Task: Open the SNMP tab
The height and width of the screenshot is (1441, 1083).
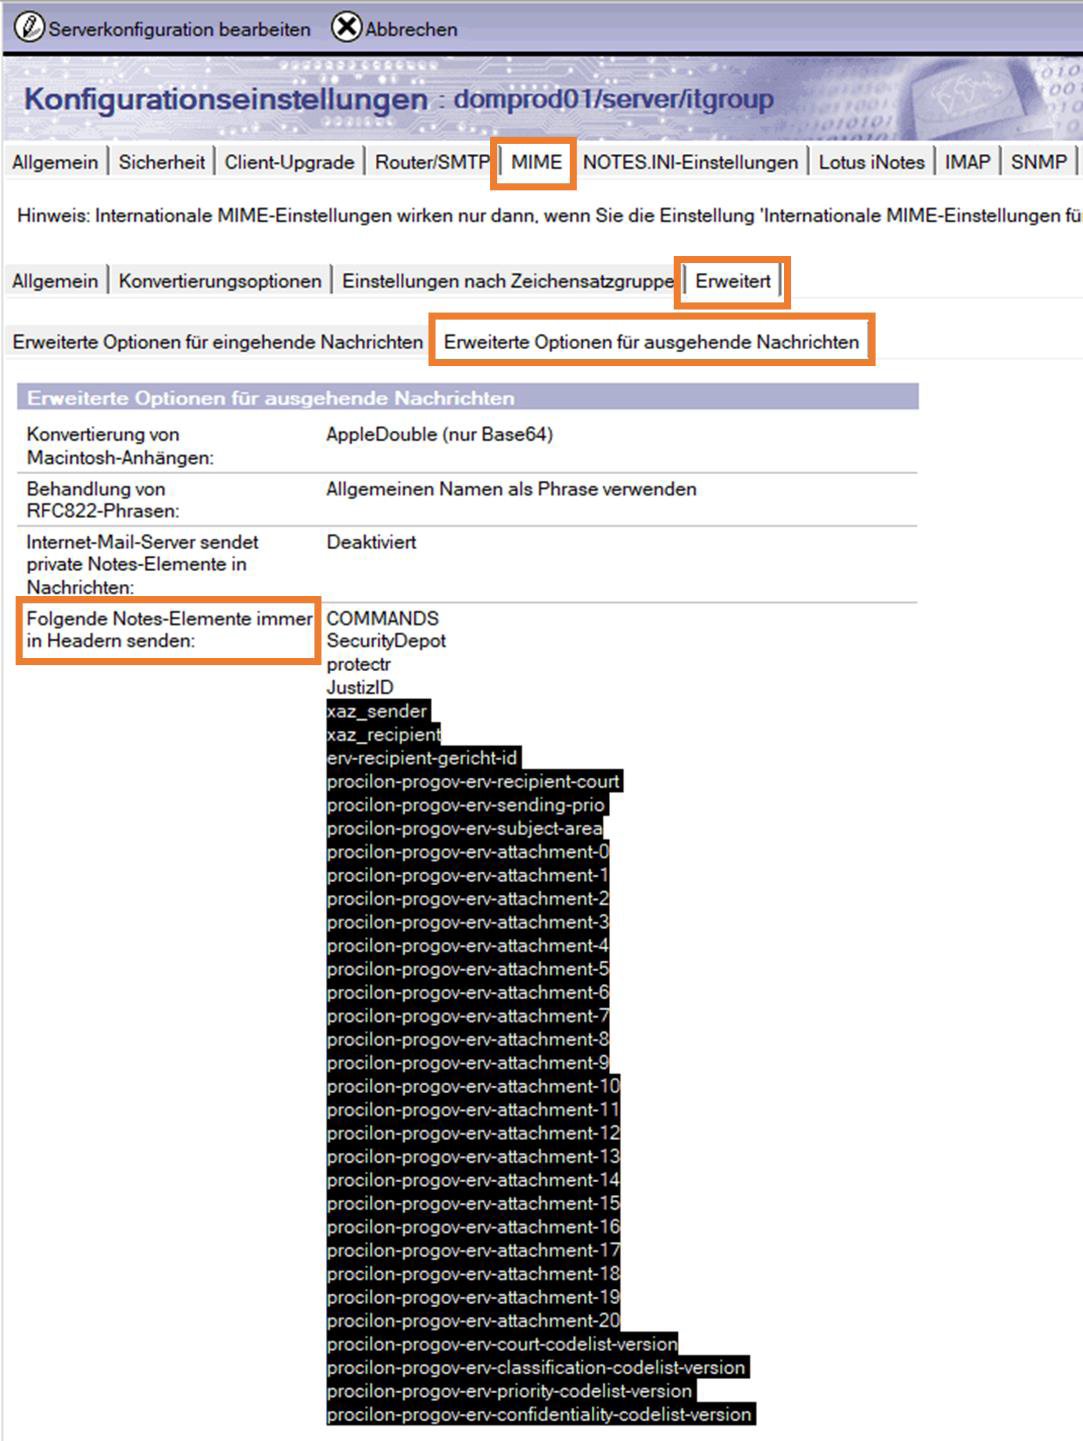Action: coord(1038,162)
